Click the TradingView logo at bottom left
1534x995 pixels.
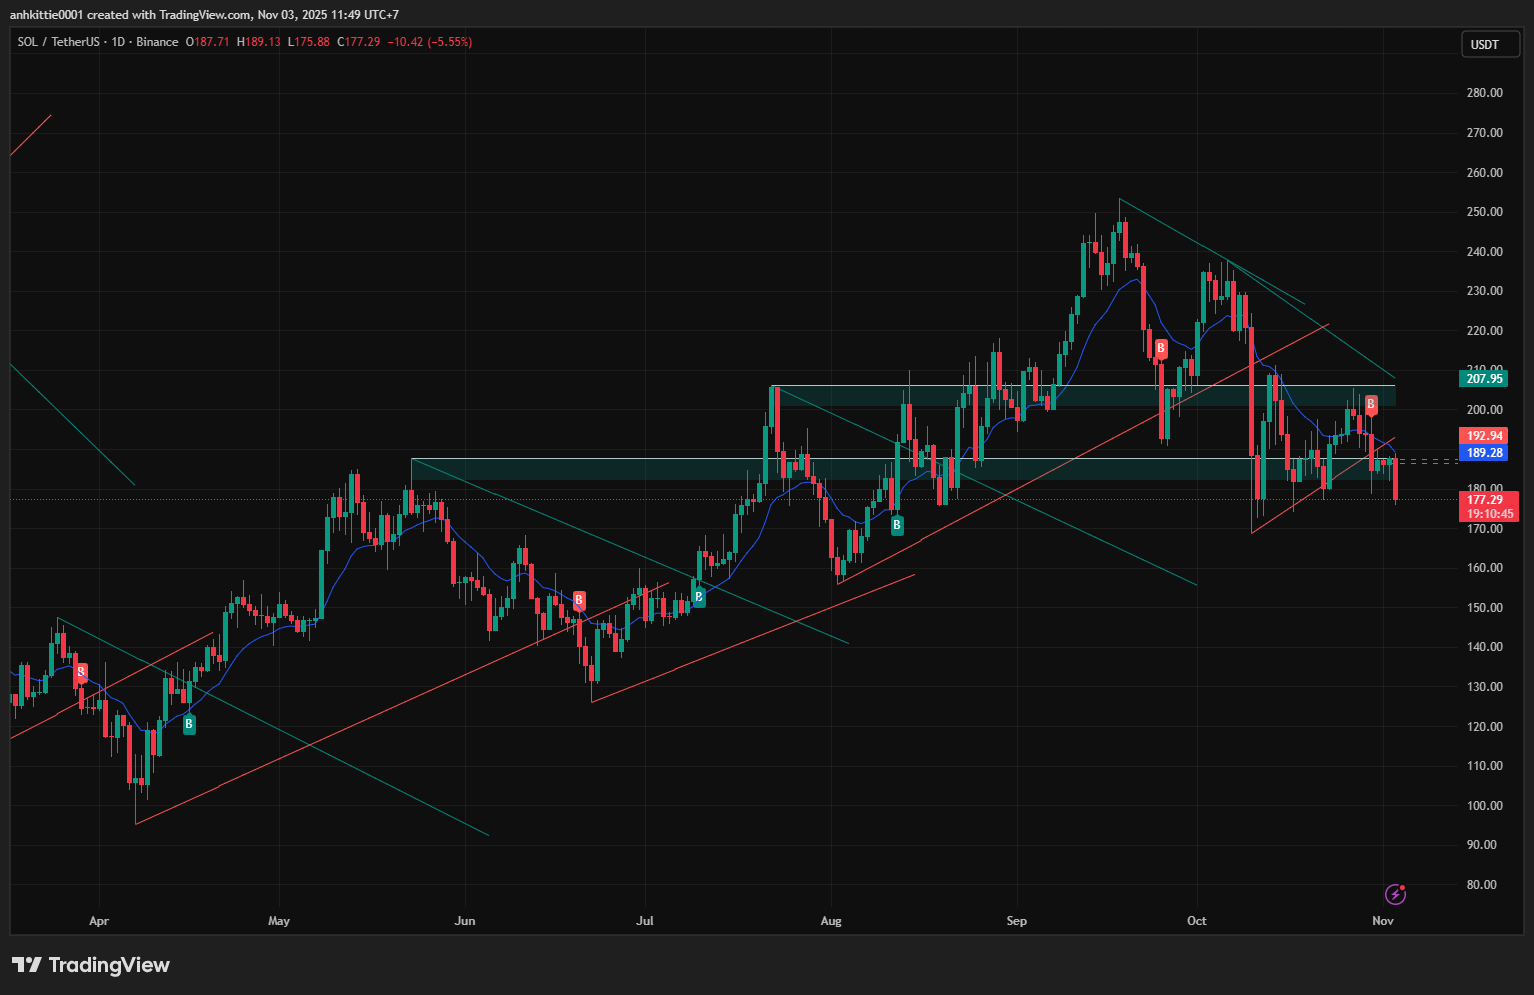(x=91, y=965)
